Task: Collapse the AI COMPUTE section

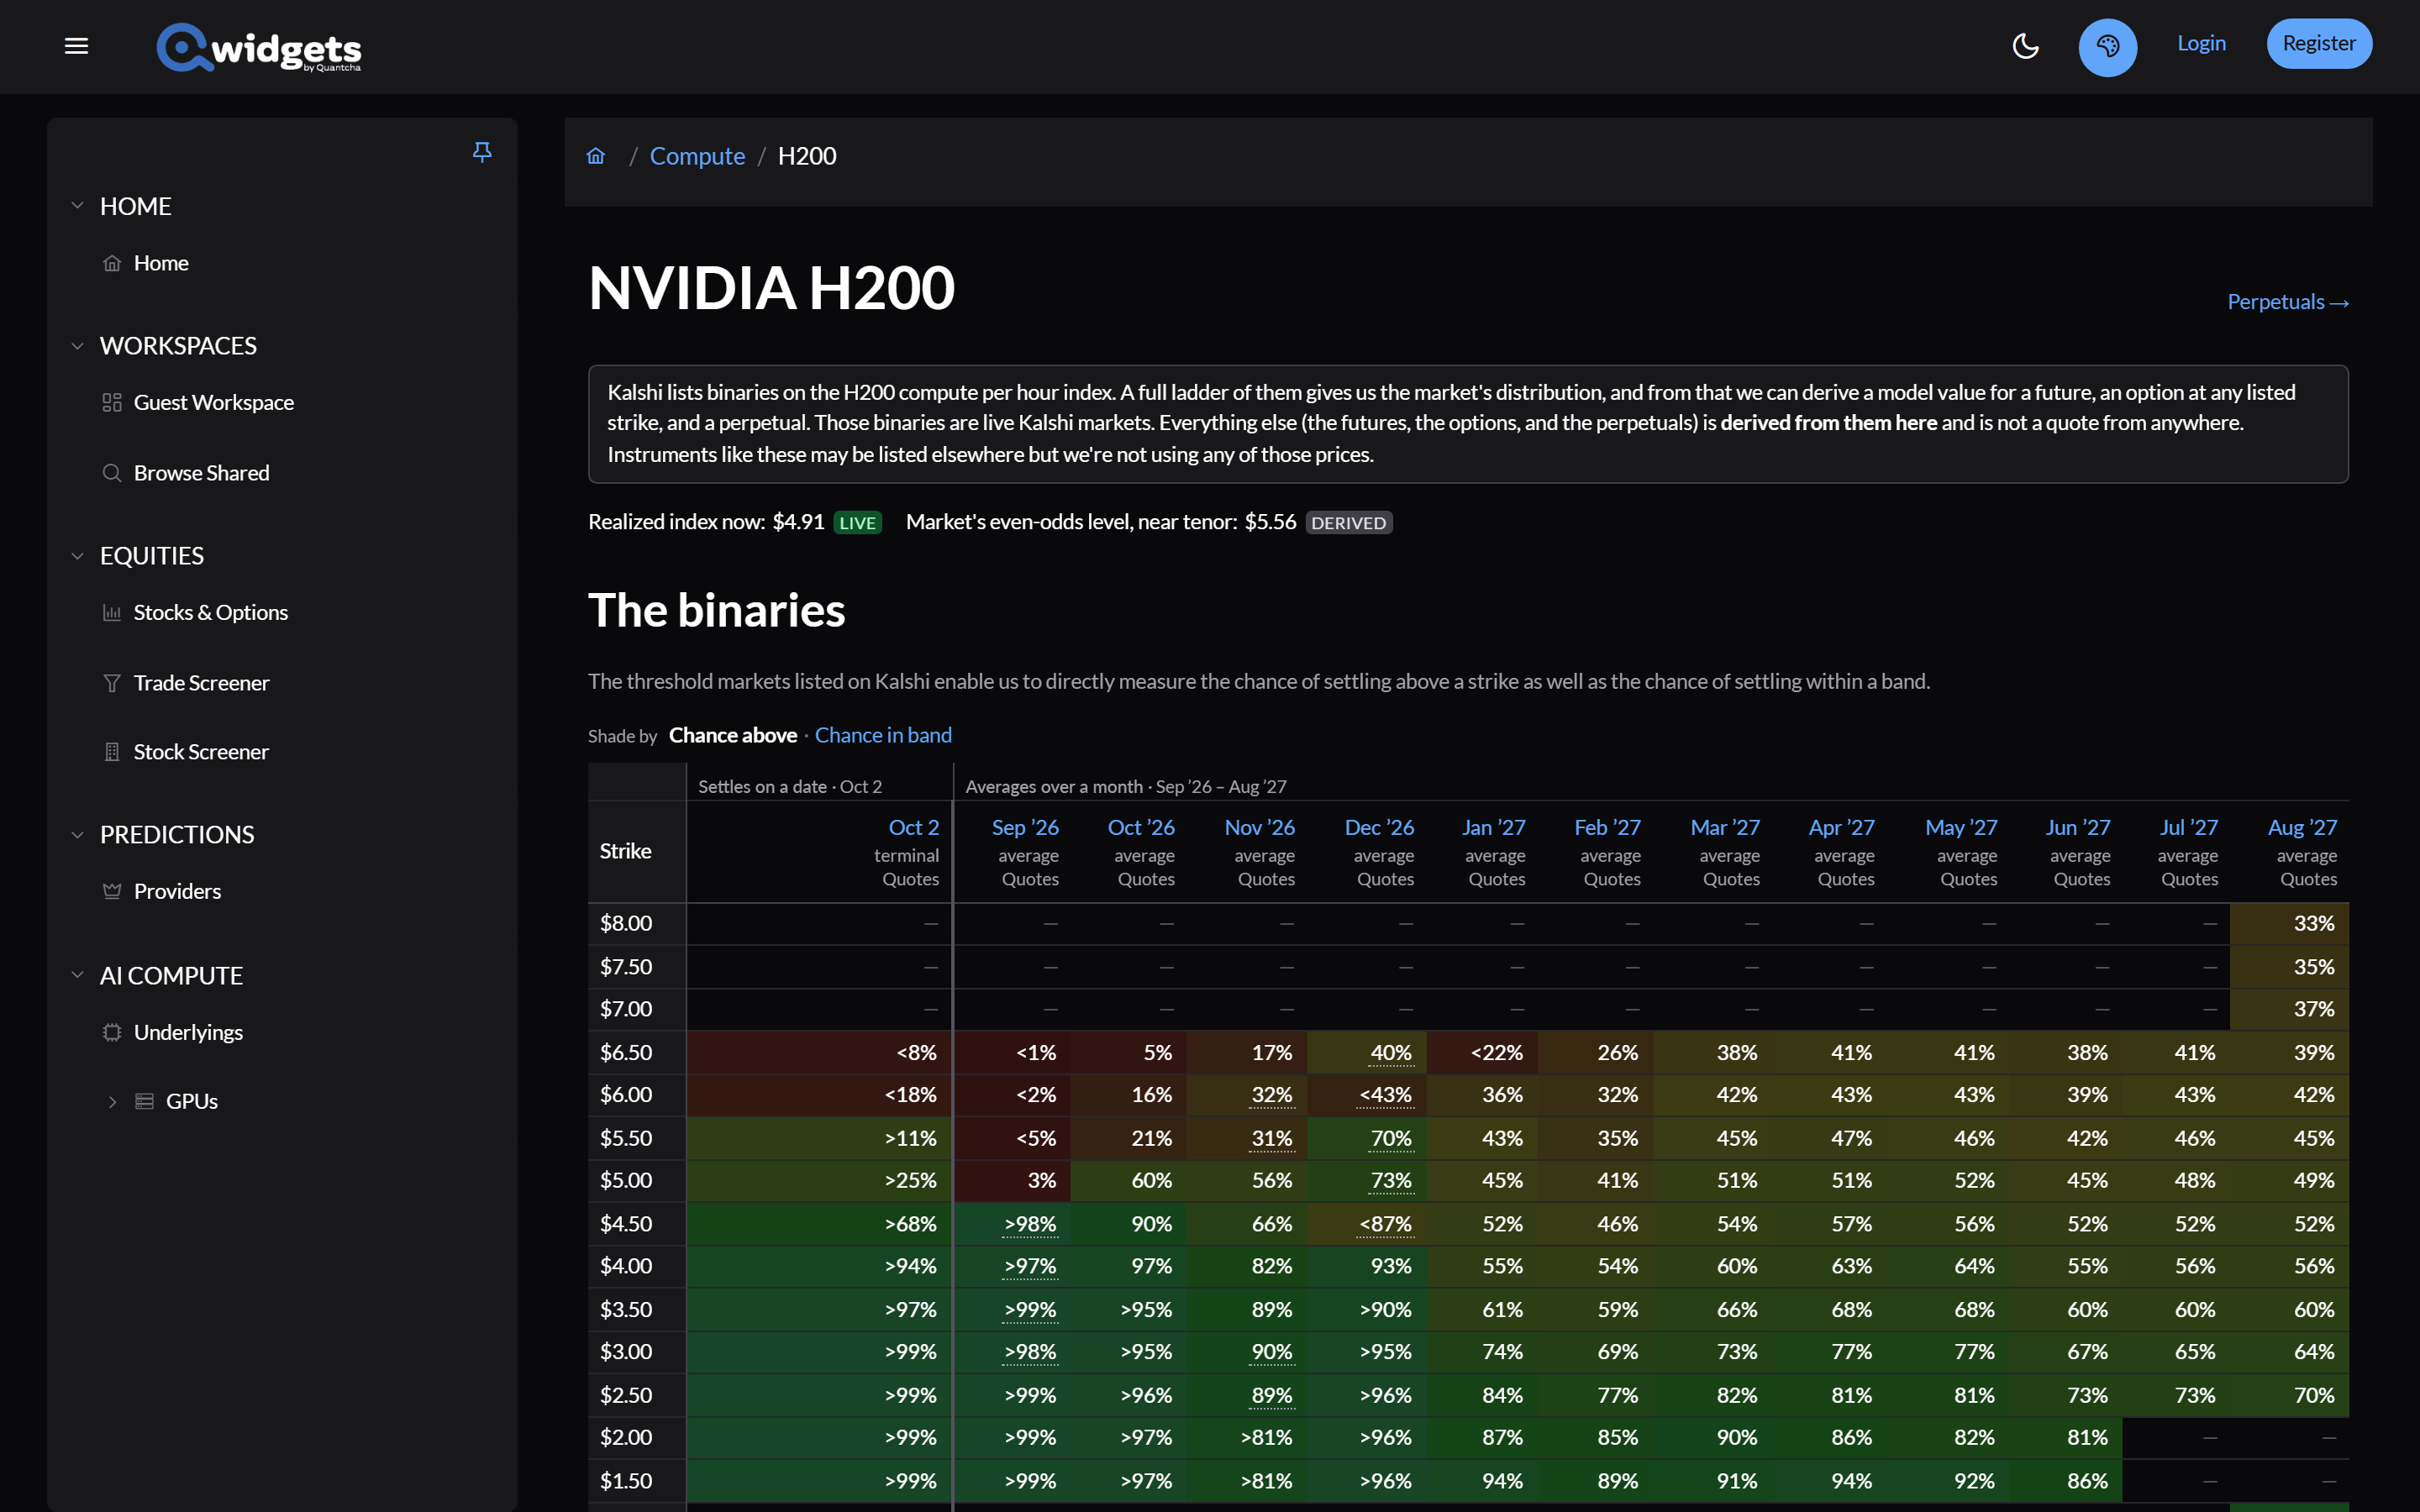Action: click(77, 975)
